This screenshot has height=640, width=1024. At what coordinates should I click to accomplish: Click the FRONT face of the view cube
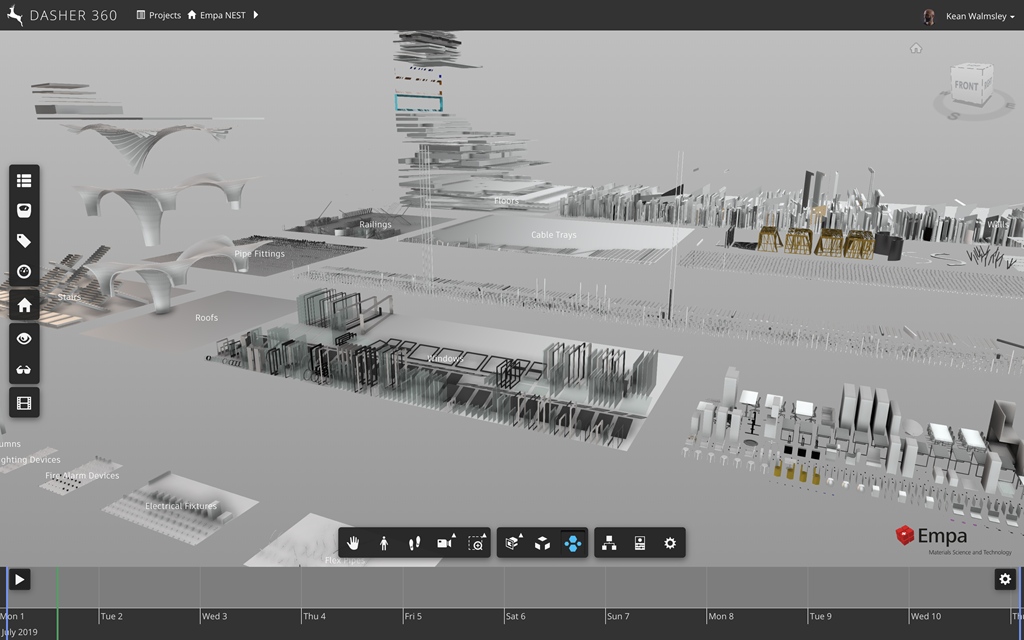coord(966,86)
